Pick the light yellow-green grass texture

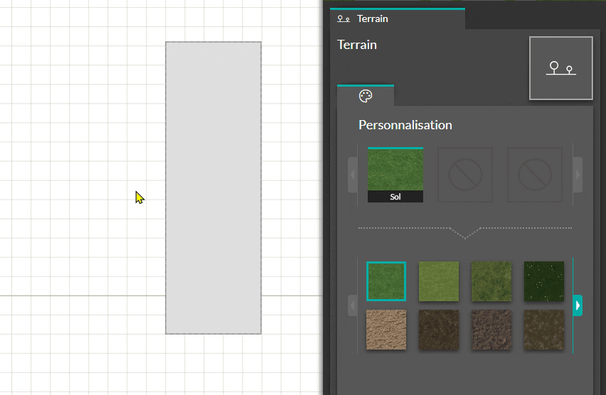pos(439,281)
